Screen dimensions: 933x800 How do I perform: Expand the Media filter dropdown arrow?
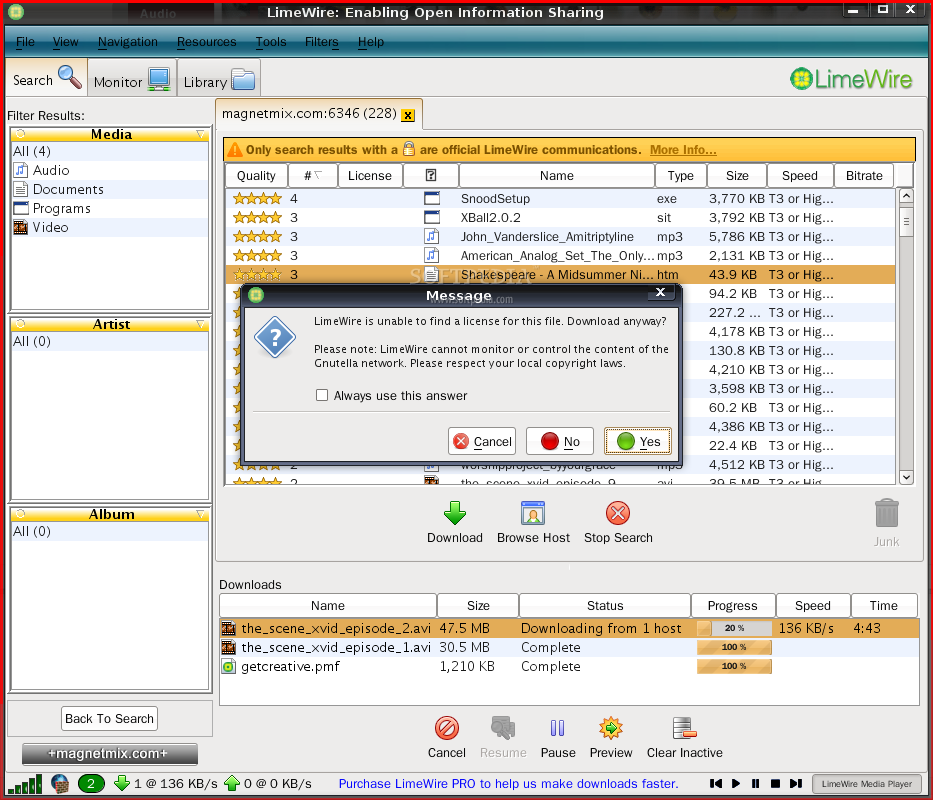tap(201, 135)
